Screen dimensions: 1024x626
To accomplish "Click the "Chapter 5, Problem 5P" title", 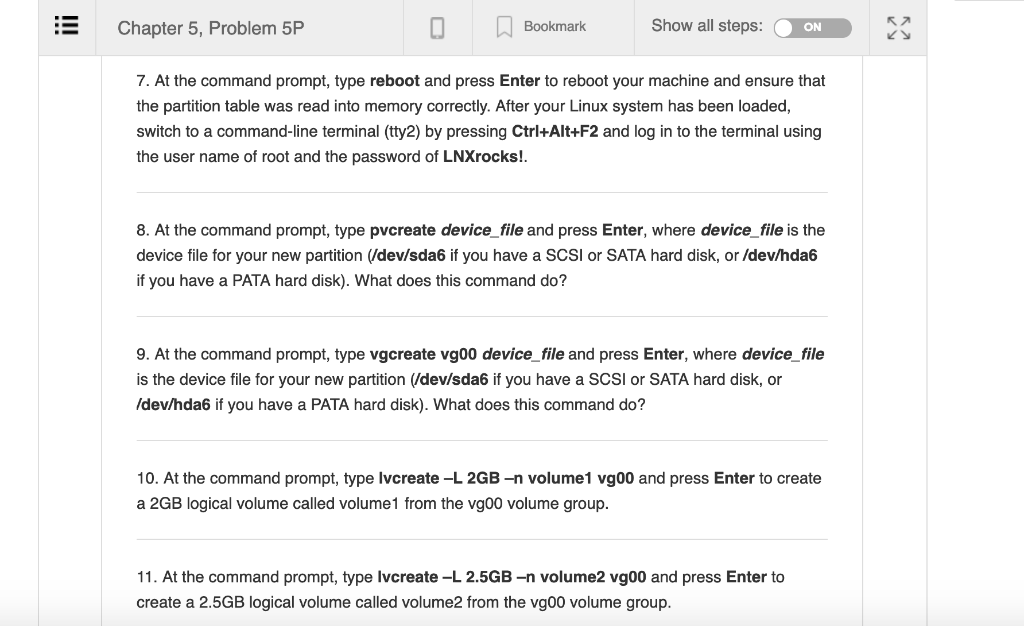I will (x=210, y=28).
